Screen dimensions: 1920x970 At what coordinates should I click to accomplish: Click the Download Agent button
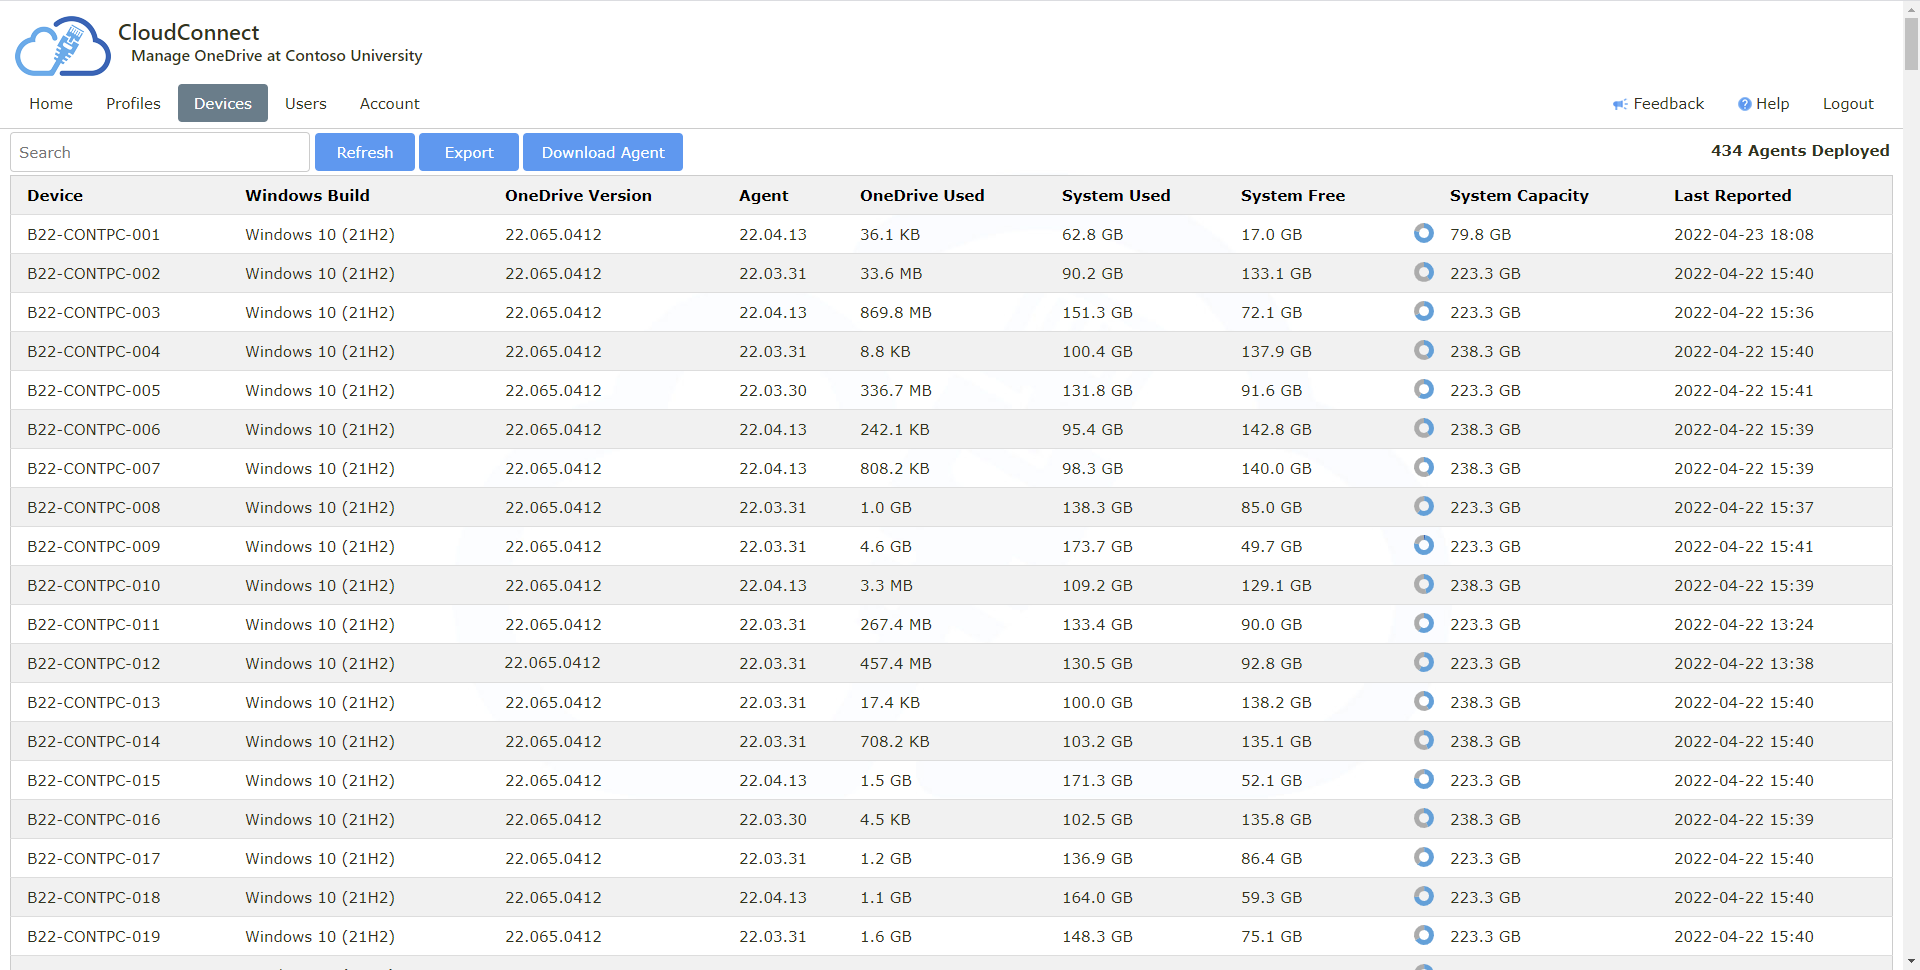coord(602,152)
